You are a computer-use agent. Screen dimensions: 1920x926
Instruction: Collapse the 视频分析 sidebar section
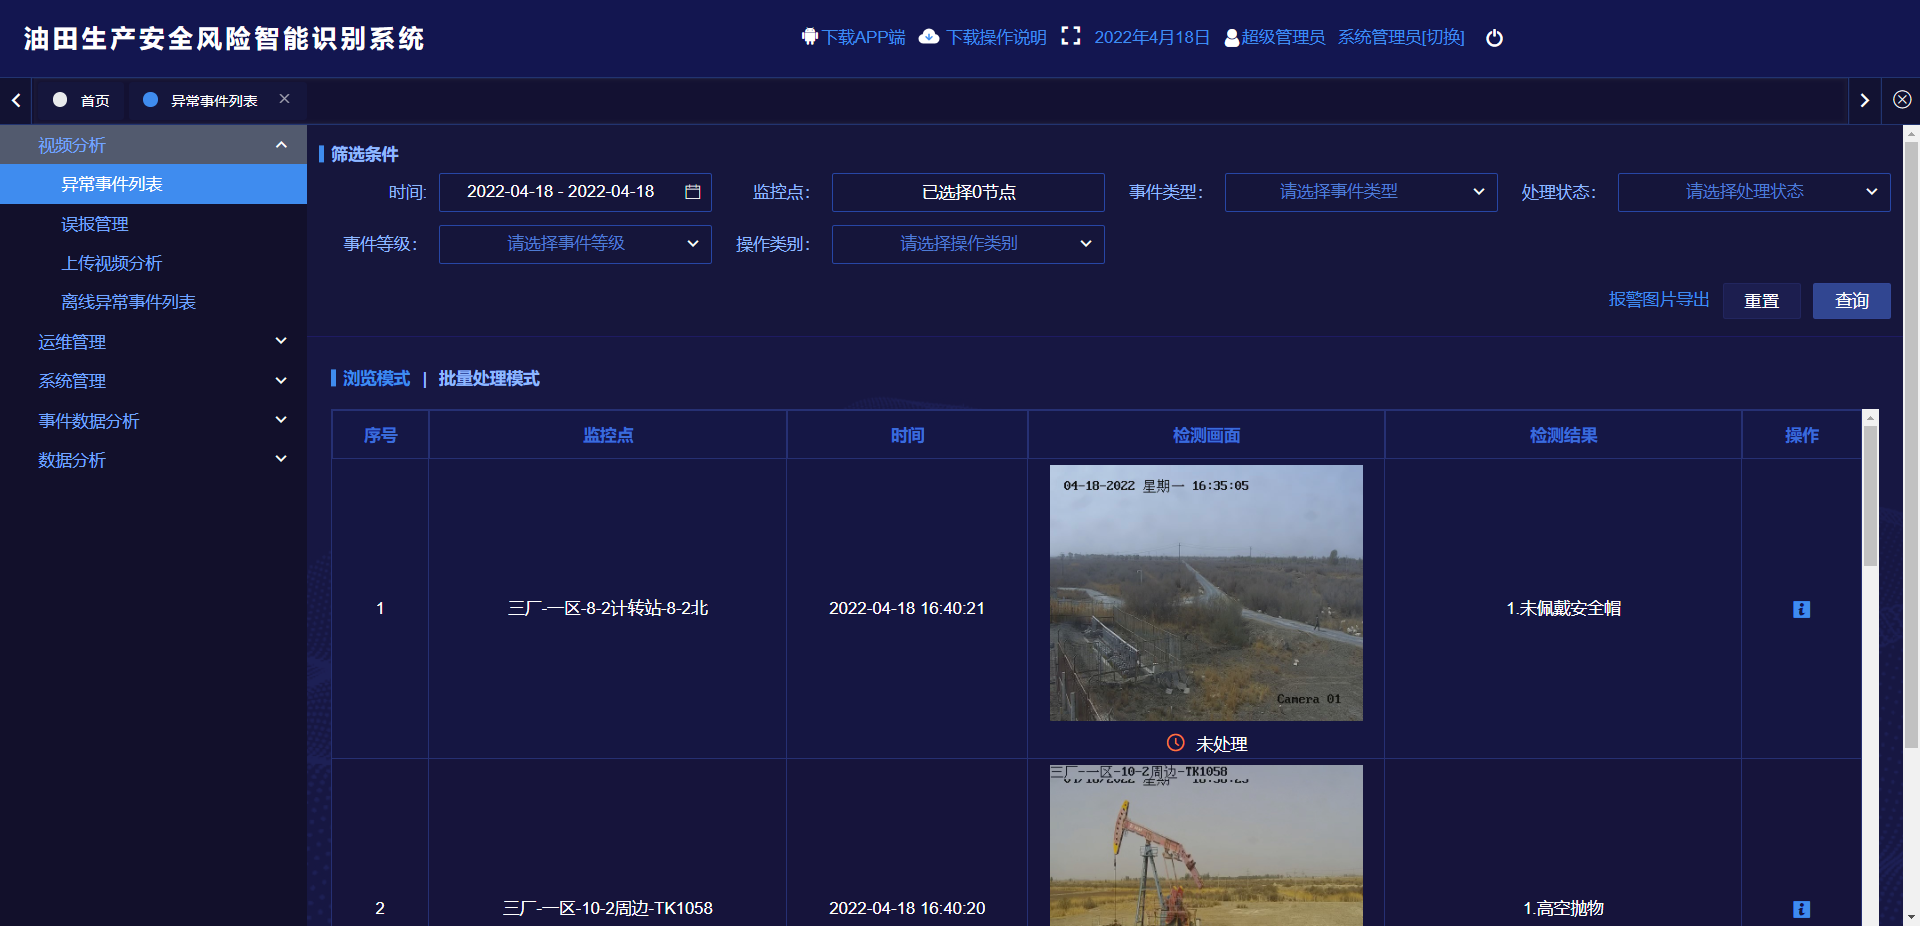[153, 145]
